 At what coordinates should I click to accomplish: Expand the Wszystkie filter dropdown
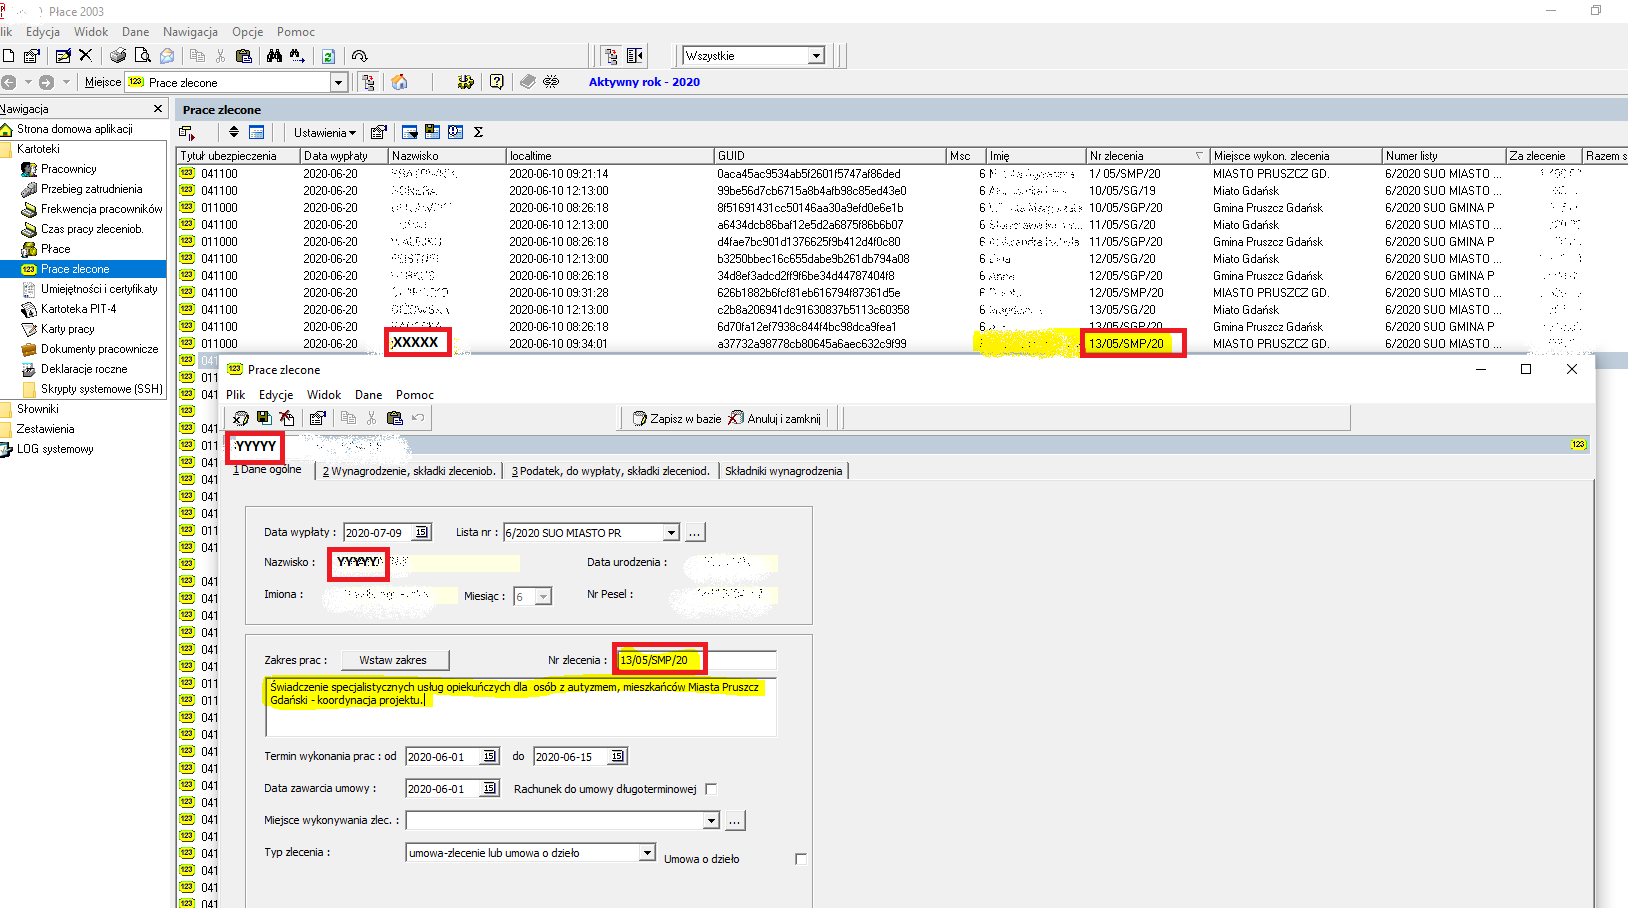(x=816, y=56)
